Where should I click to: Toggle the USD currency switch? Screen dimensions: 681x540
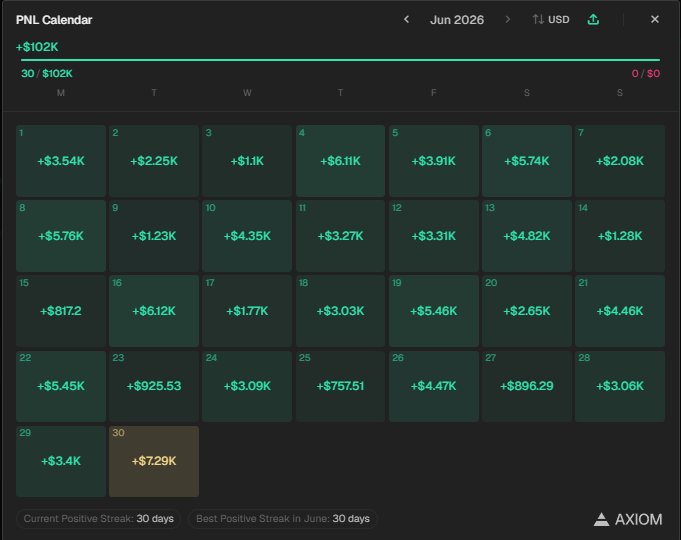551,20
